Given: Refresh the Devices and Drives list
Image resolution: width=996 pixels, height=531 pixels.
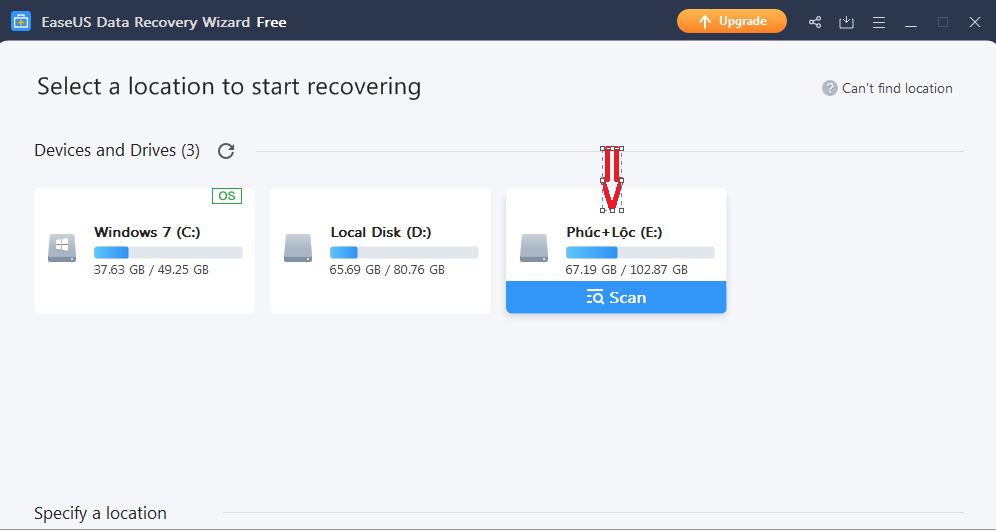Looking at the screenshot, I should [x=226, y=151].
